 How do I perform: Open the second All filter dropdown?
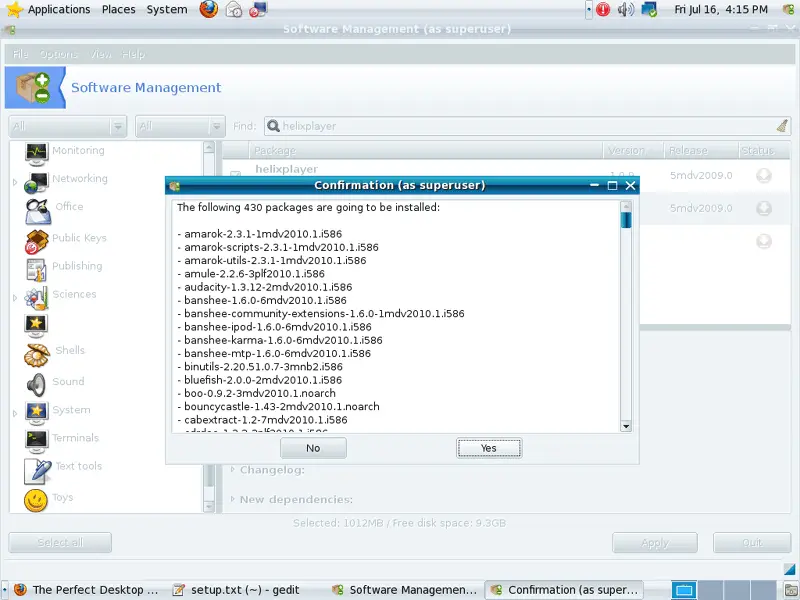(180, 126)
